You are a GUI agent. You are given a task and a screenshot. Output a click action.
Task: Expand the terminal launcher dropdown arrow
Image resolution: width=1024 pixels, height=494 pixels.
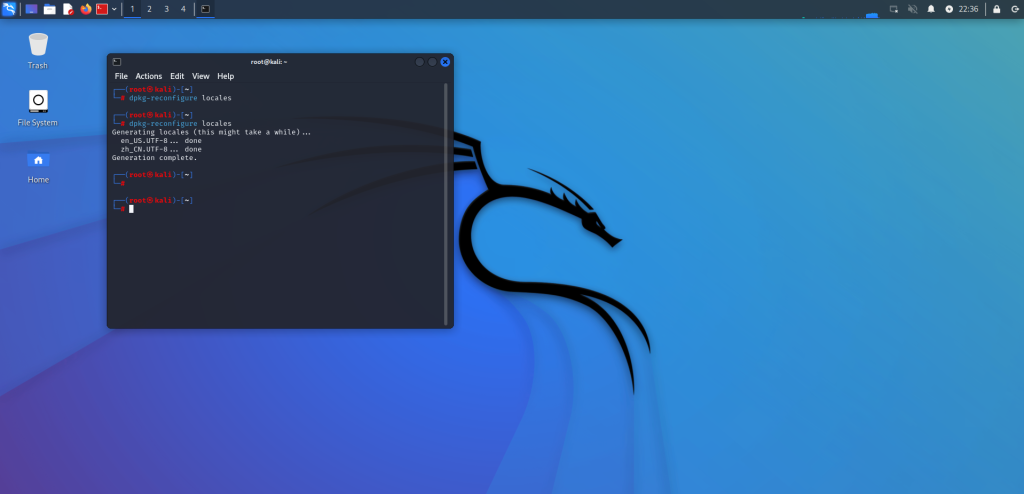tap(114, 9)
